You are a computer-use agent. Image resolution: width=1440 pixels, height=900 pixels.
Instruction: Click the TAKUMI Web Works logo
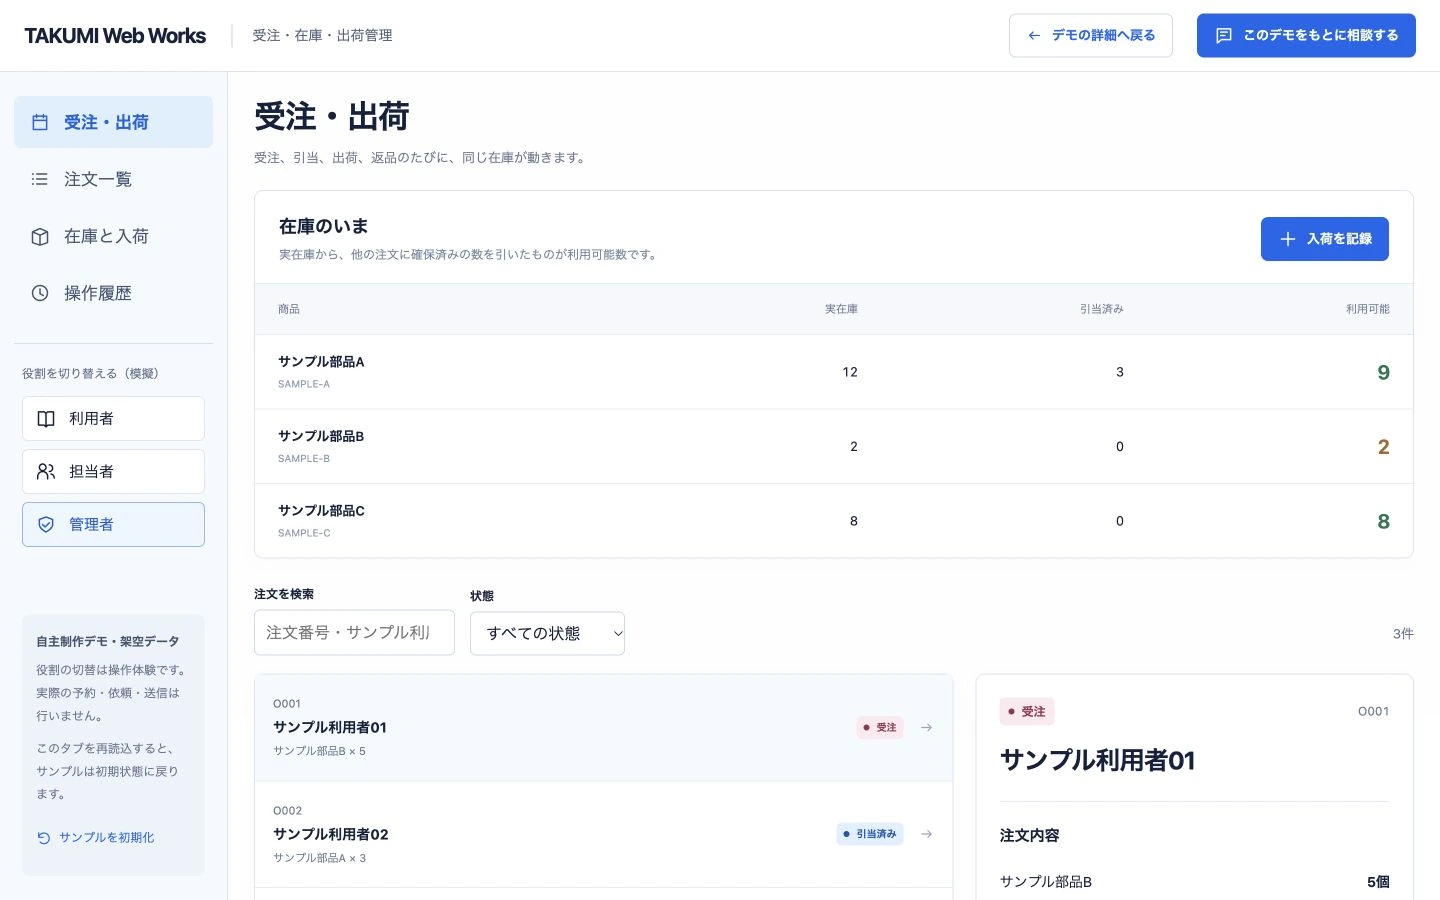click(x=115, y=36)
